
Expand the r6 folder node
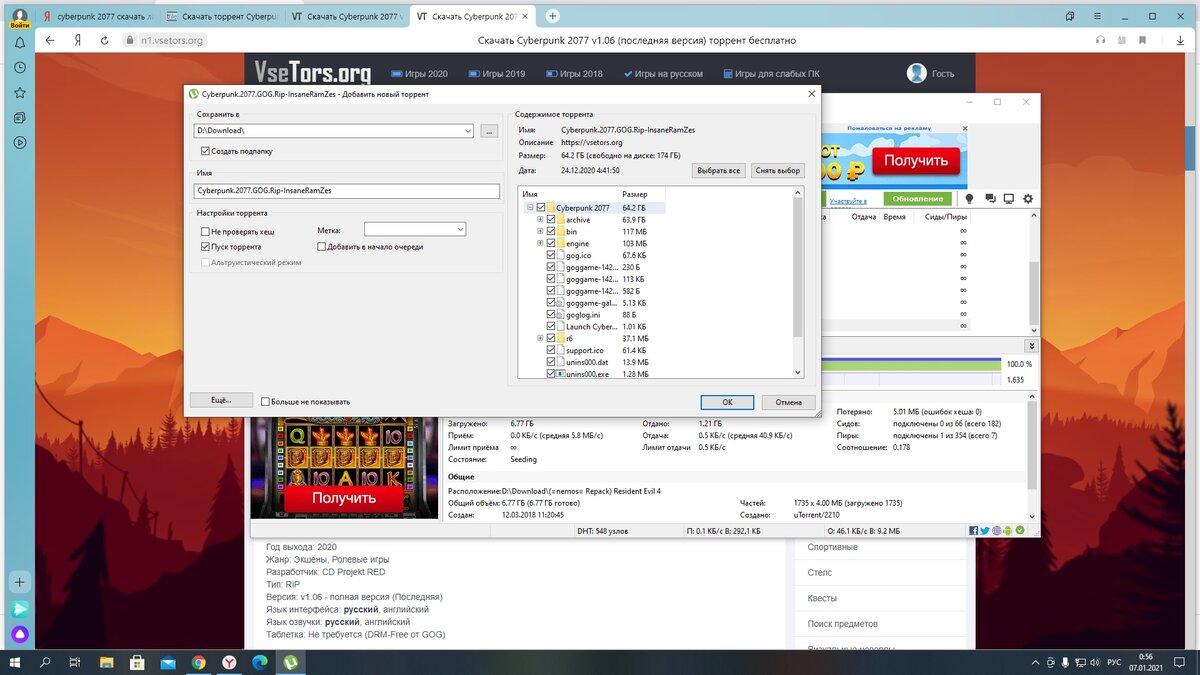pos(540,338)
